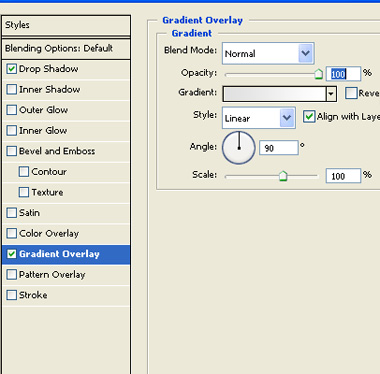Viewport: 380px width, 374px height.
Task: Select the Gradient Overlay row label
Action: coord(59,254)
